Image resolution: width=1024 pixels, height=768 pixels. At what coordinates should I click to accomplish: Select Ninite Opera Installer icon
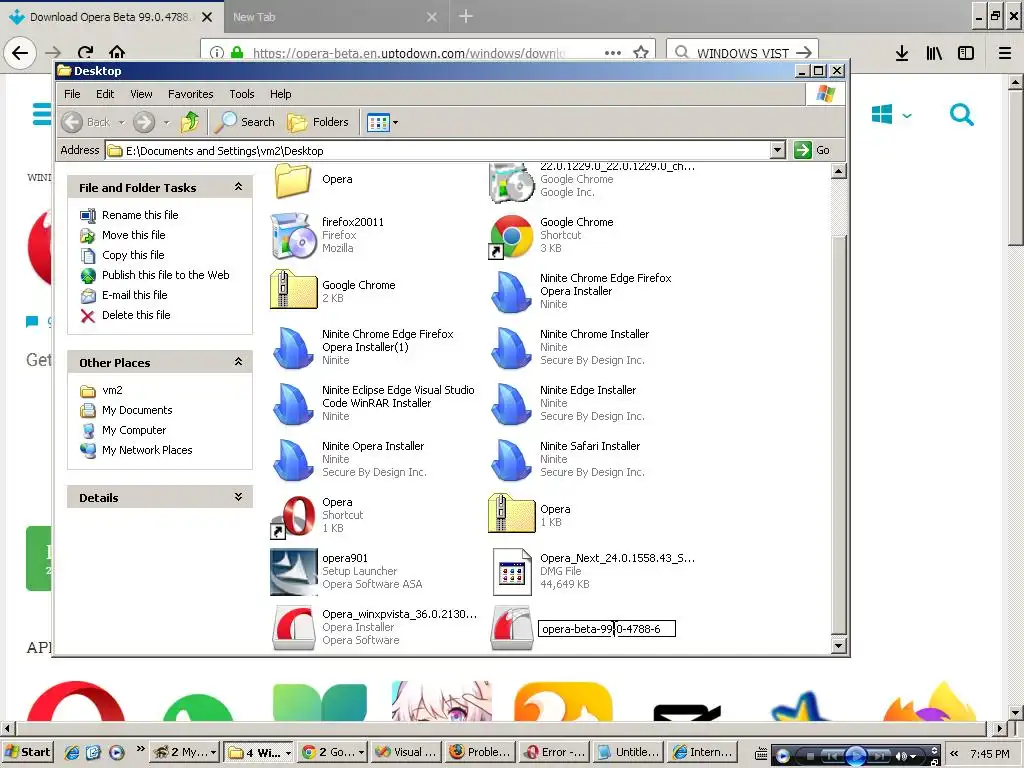(294, 460)
